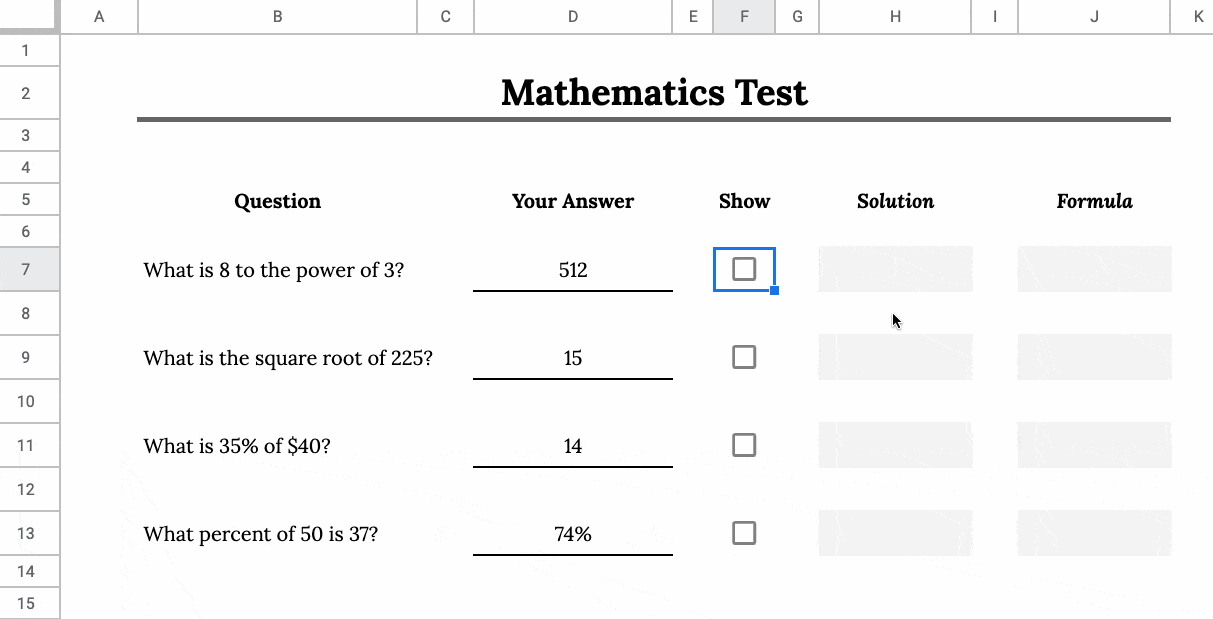Viewport: 1213px width, 619px height.
Task: Select the column H header
Action: (894, 16)
